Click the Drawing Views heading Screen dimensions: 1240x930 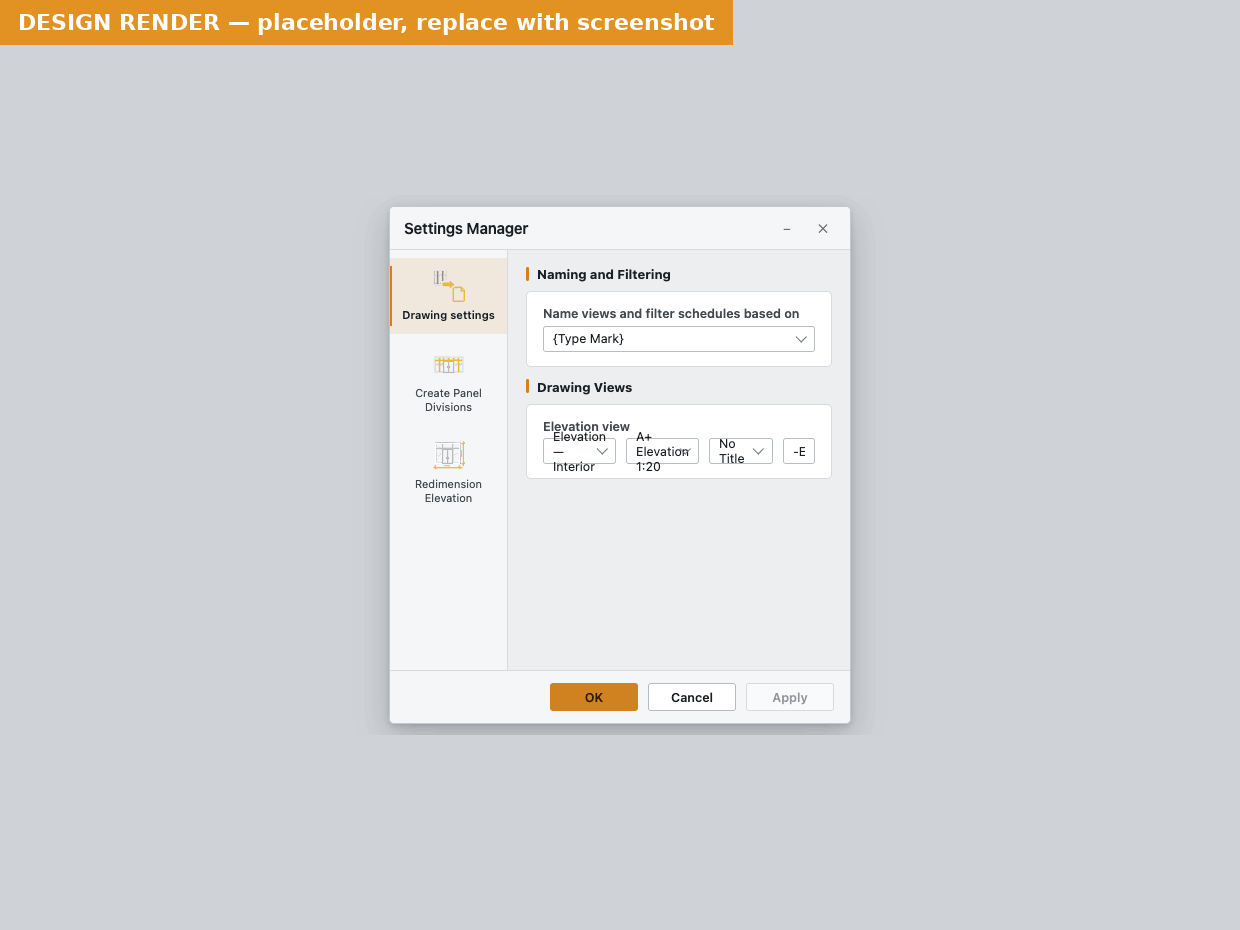tap(585, 387)
